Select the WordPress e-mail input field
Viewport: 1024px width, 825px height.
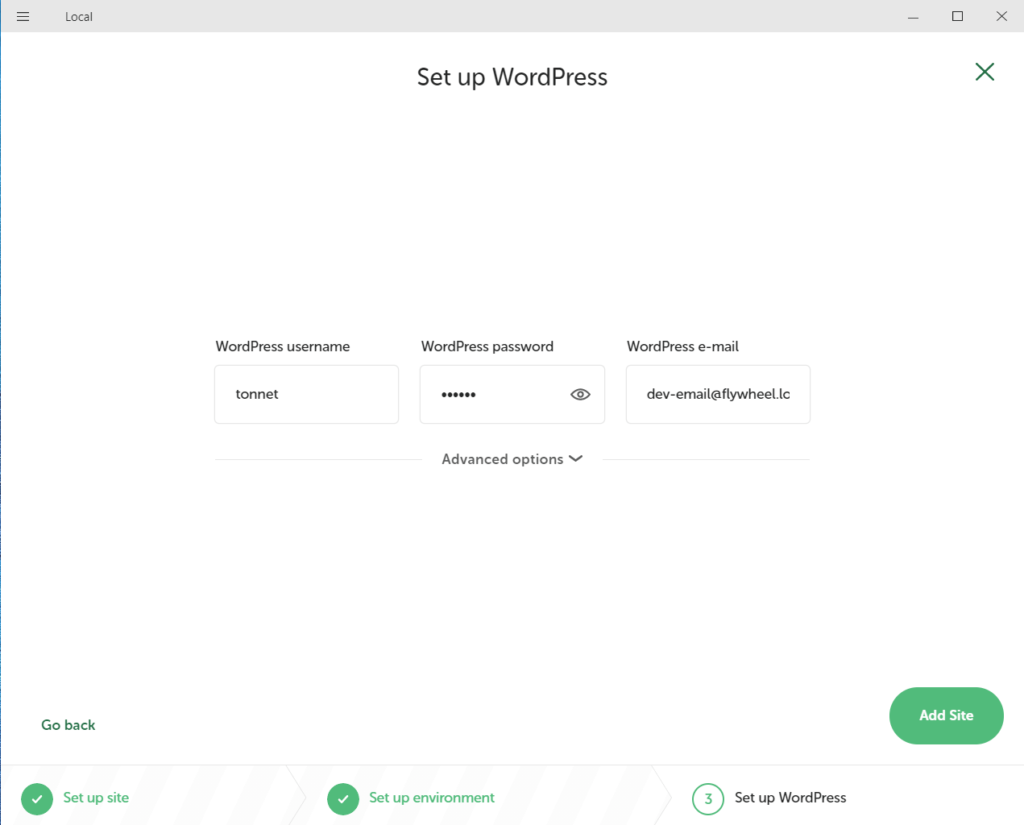717,394
